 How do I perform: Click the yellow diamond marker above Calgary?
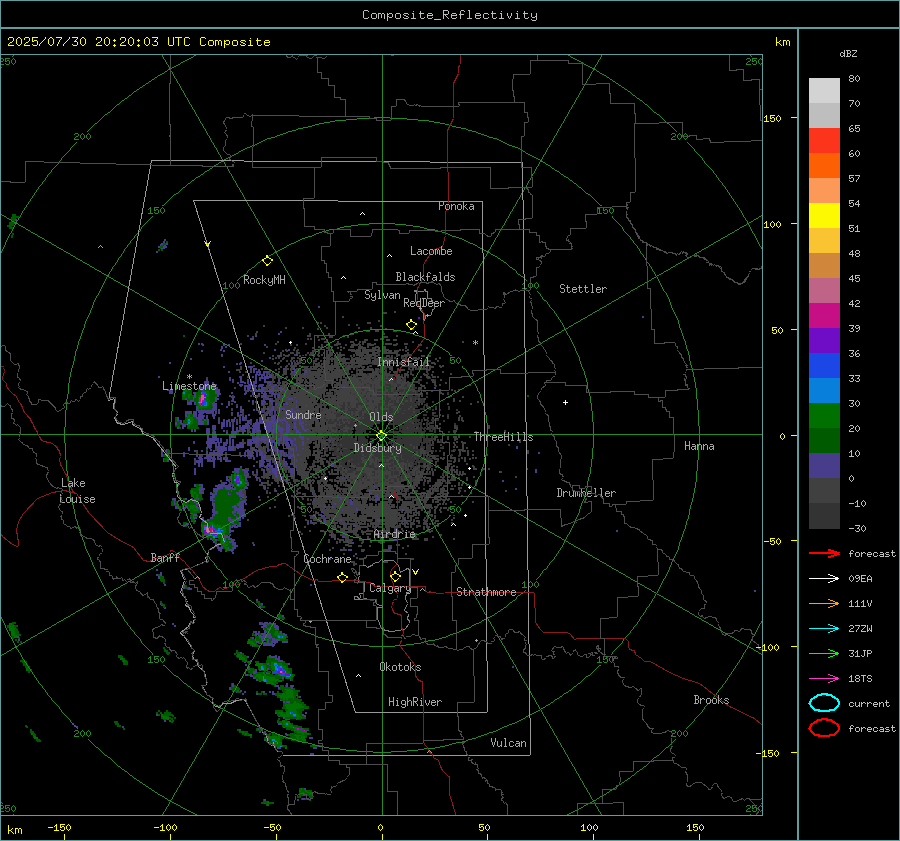pyautogui.click(x=395, y=576)
